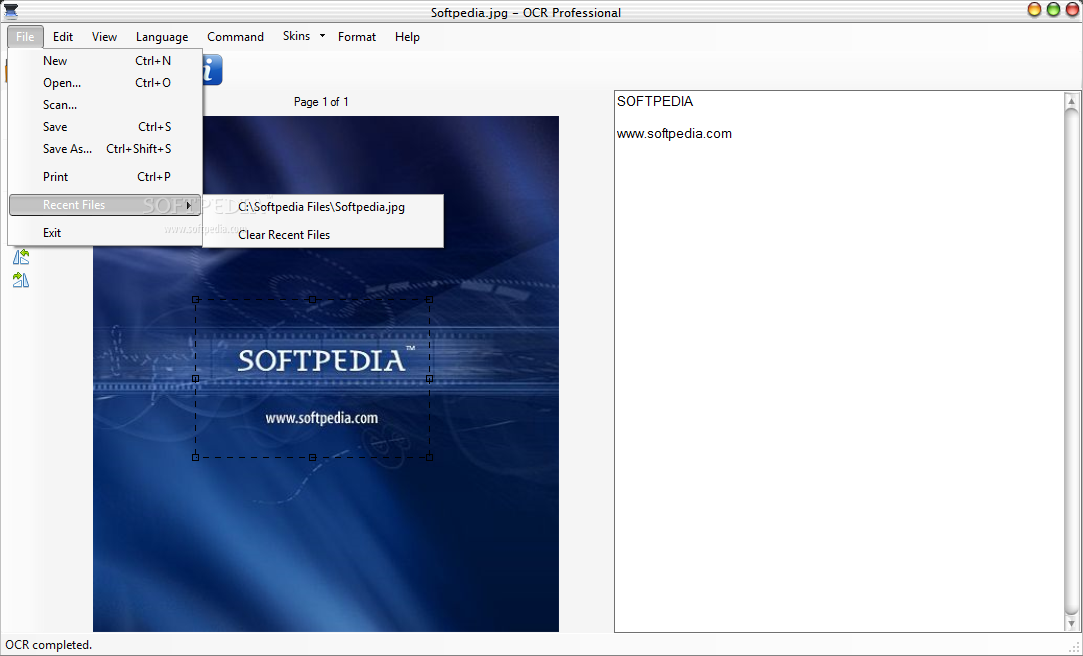
Task: Click the green maximize window button
Action: [1053, 10]
